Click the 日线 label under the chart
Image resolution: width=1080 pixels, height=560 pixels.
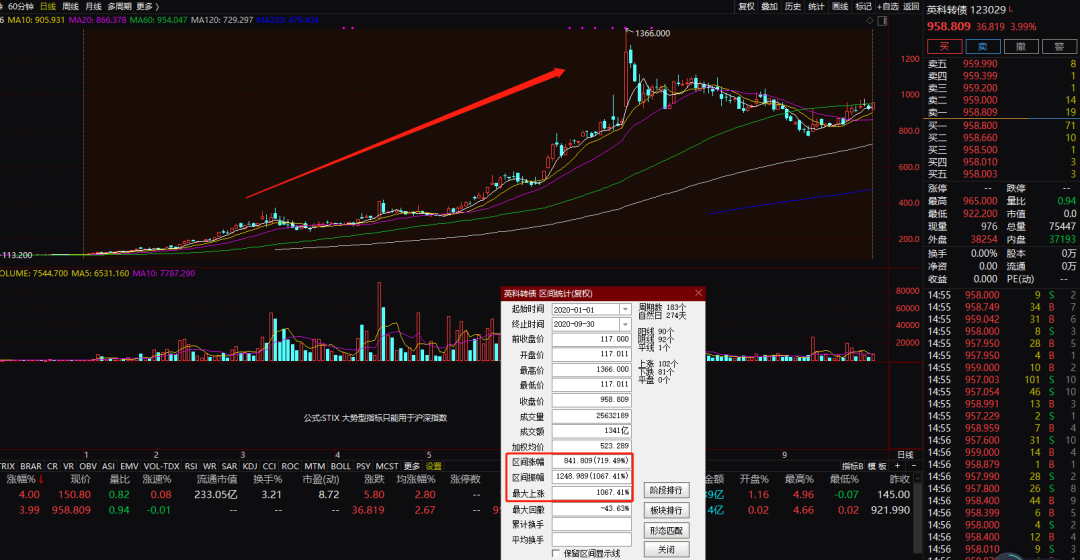pyautogui.click(x=905, y=455)
